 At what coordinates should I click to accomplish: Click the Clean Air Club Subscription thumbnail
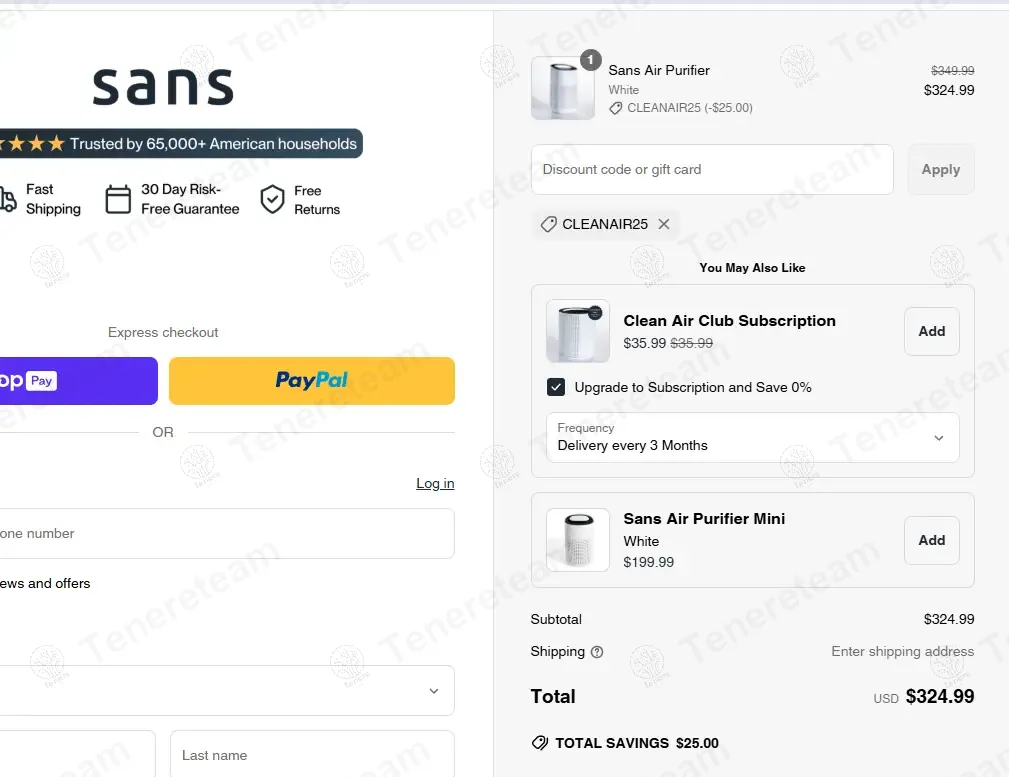click(578, 331)
